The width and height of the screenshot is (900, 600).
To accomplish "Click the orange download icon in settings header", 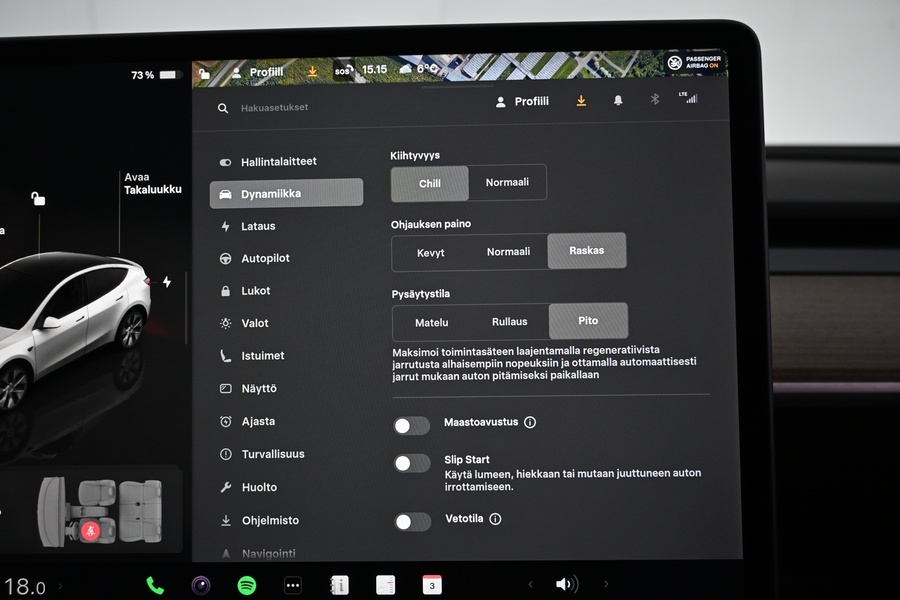I will point(581,101).
